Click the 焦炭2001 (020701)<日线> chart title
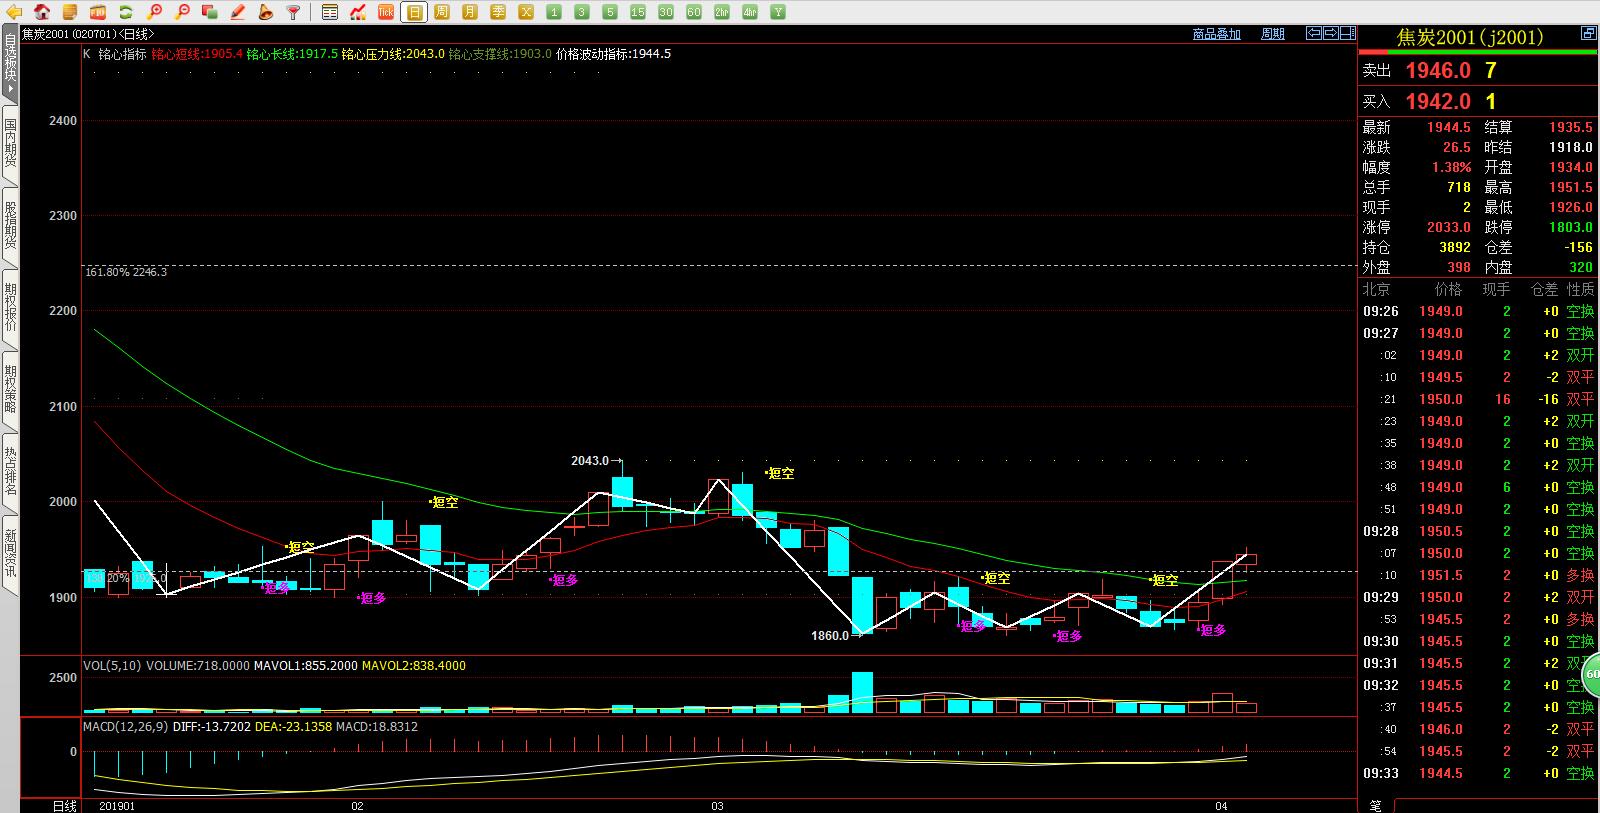 click(x=88, y=34)
